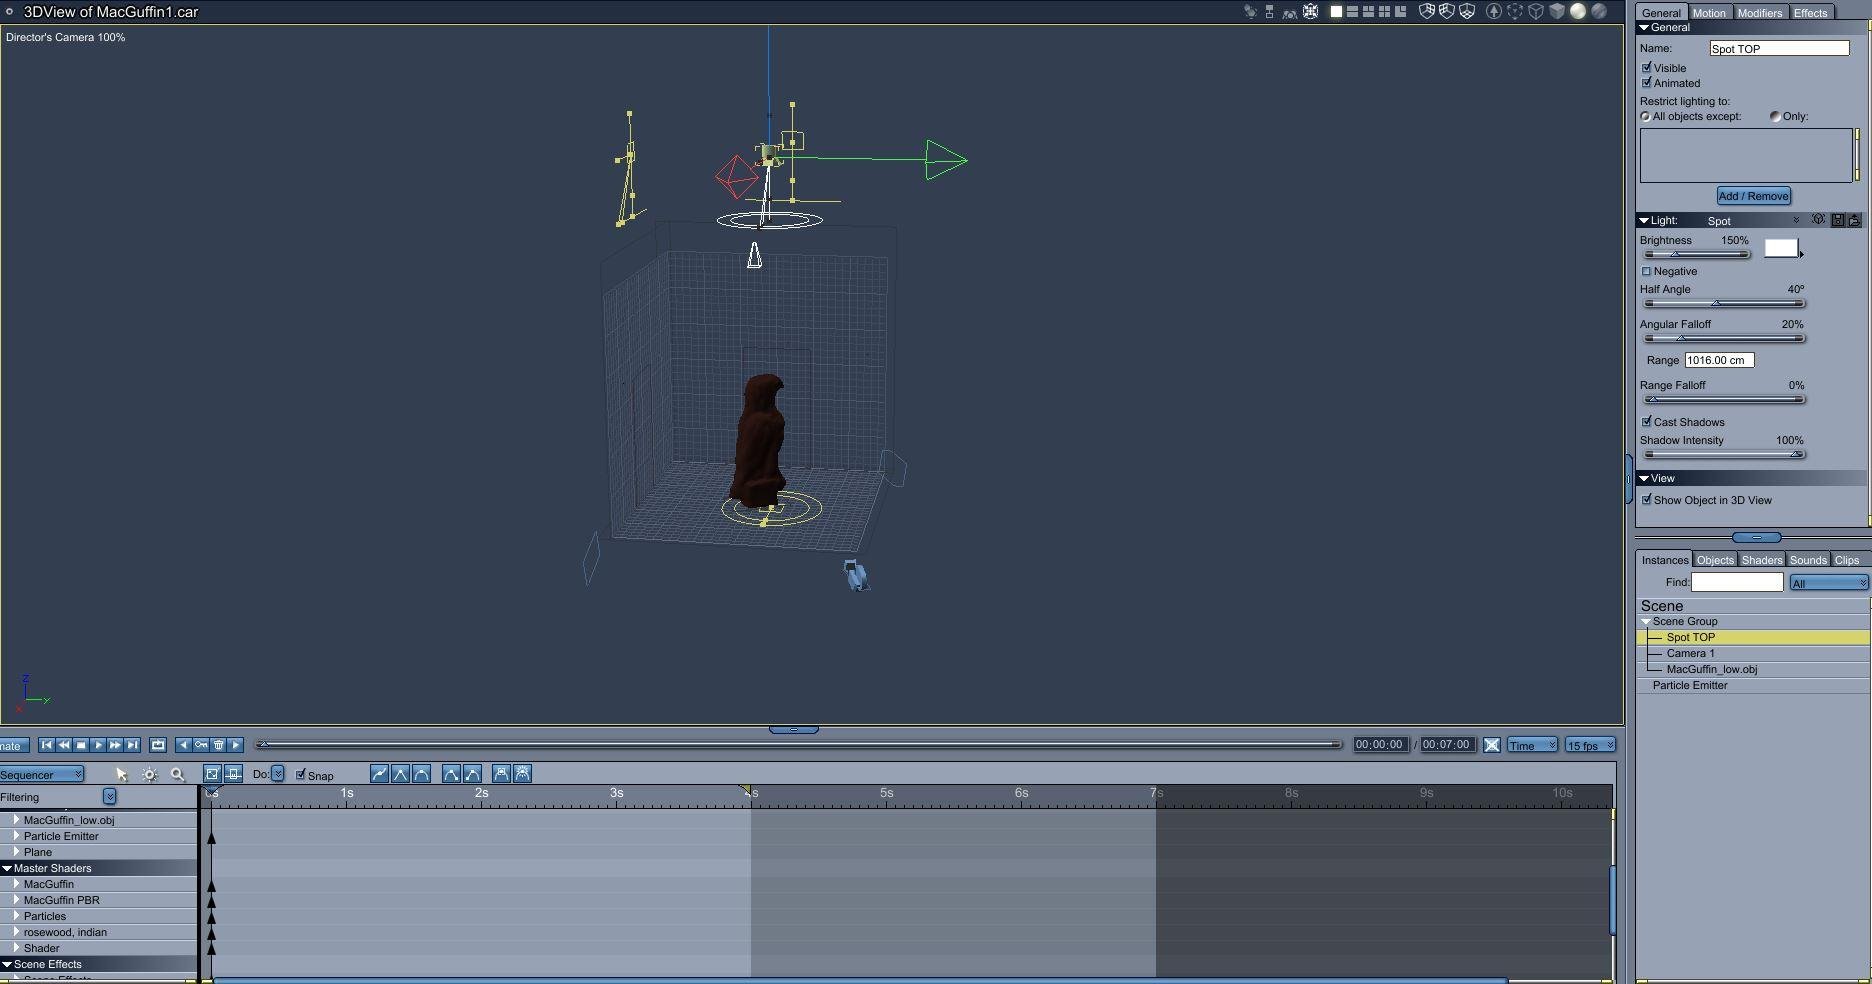Viewport: 1872px width, 984px height.
Task: Click the Range input field
Action: [1719, 360]
